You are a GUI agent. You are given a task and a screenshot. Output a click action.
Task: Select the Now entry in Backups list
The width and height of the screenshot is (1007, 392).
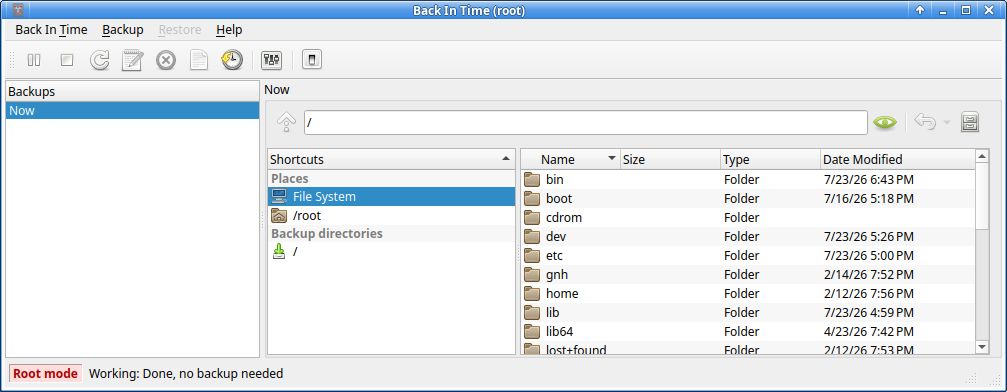[132, 111]
